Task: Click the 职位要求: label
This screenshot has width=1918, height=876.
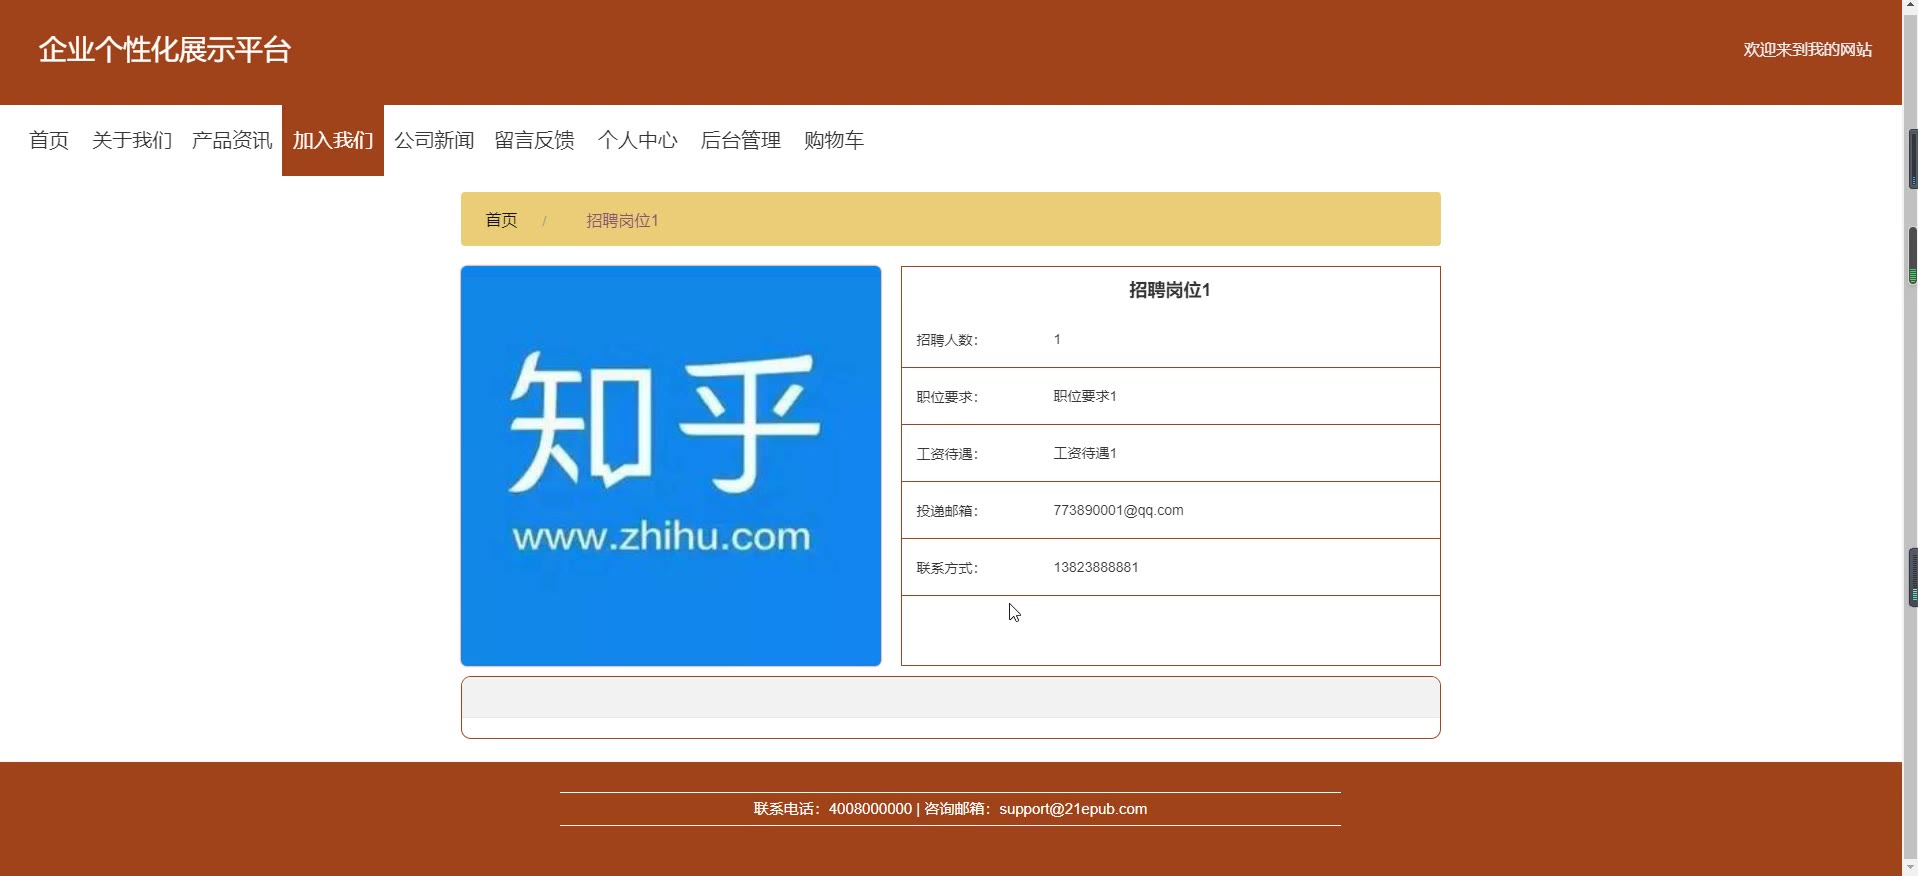Action: click(947, 397)
